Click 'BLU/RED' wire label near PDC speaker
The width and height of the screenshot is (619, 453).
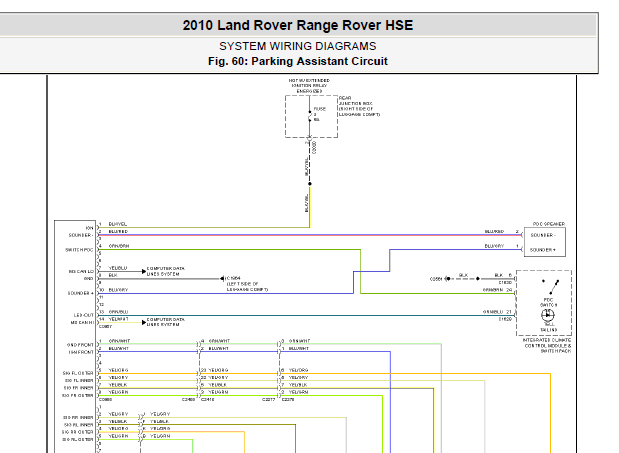click(494, 232)
